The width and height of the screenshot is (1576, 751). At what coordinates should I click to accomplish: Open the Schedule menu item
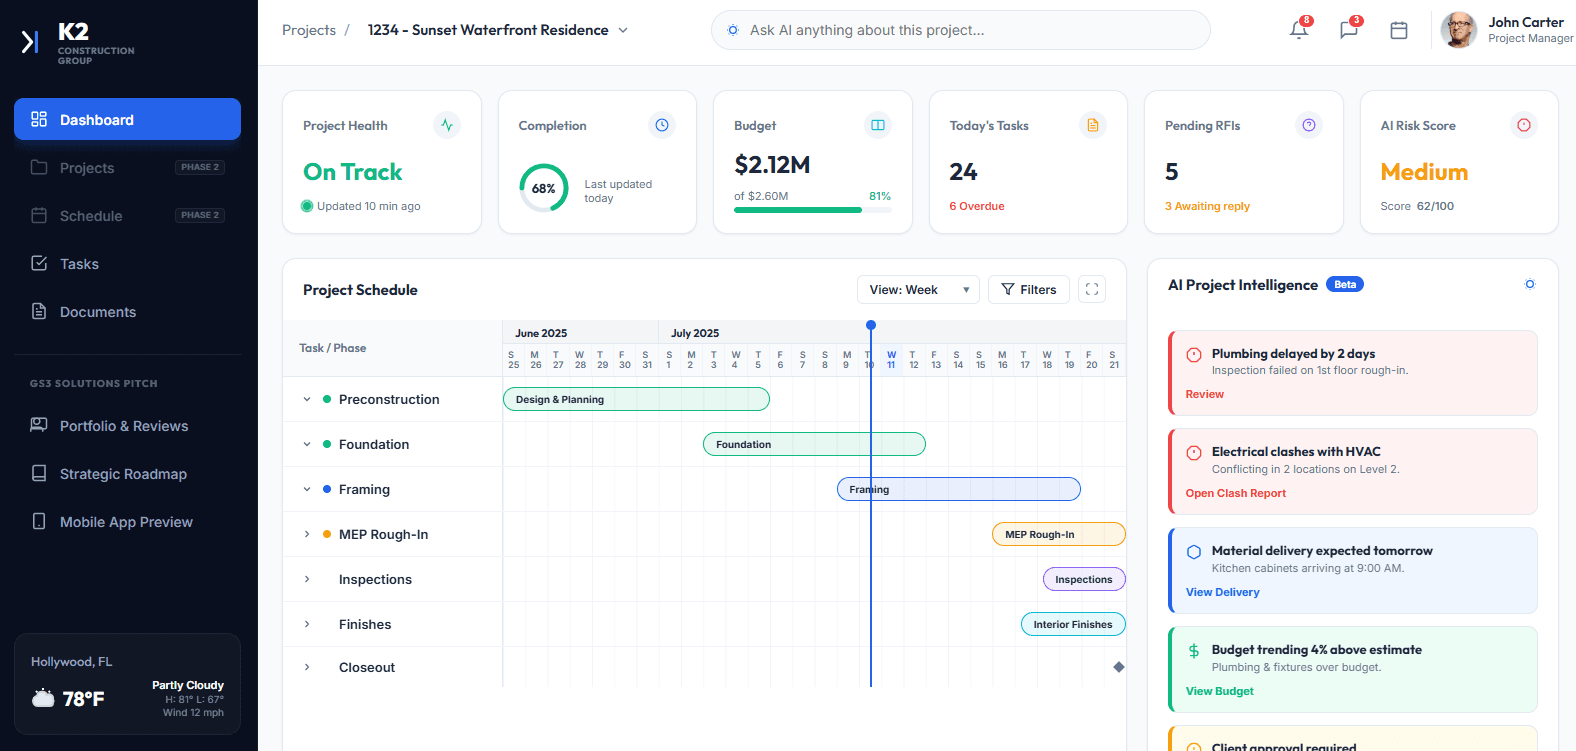tap(127, 215)
